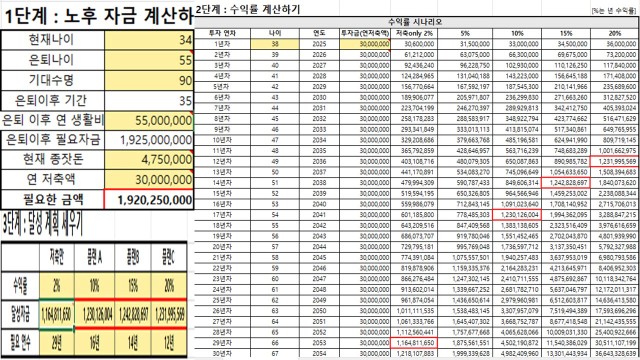Click the 55,000,000 annual living cost cell

(x=149, y=120)
